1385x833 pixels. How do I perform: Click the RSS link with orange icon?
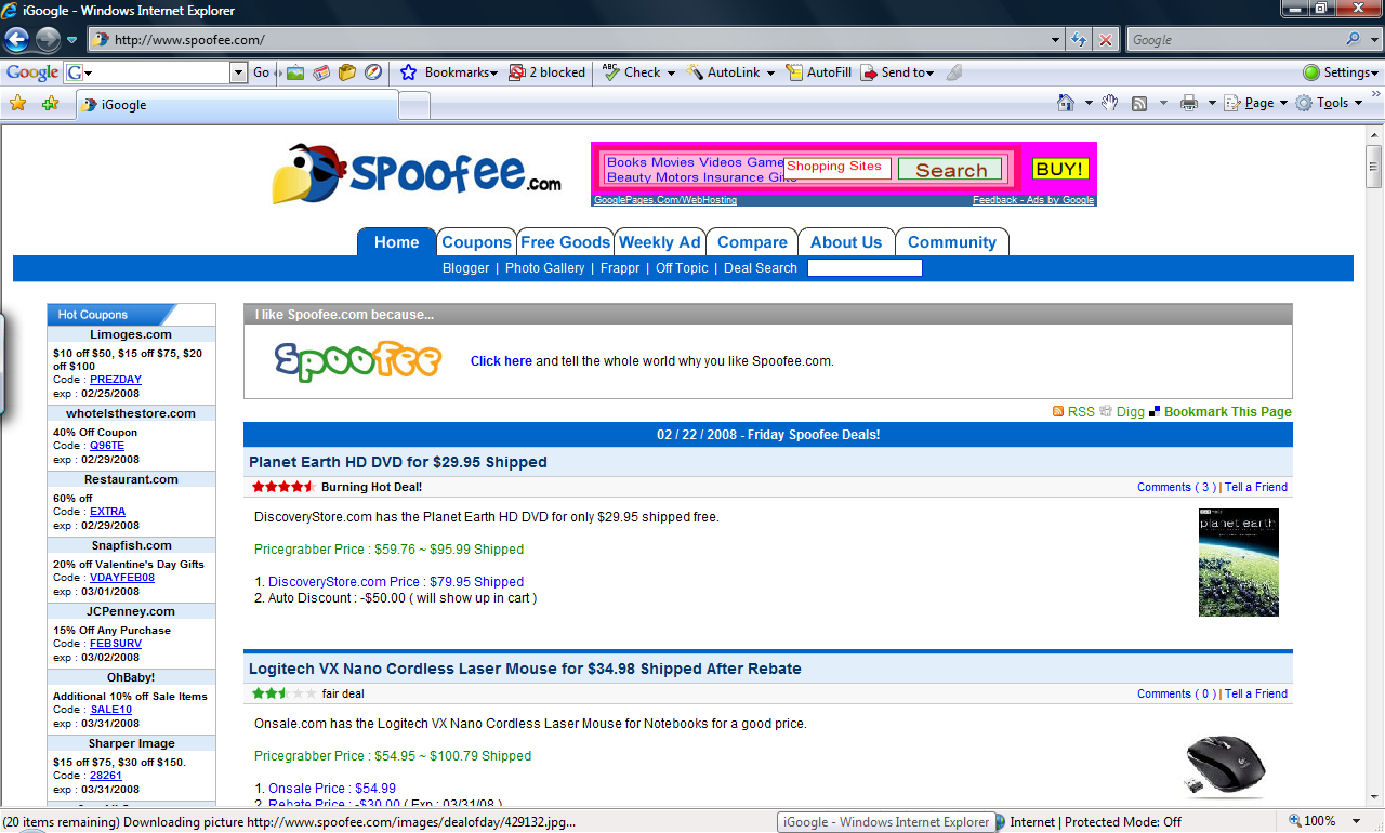pyautogui.click(x=1074, y=411)
